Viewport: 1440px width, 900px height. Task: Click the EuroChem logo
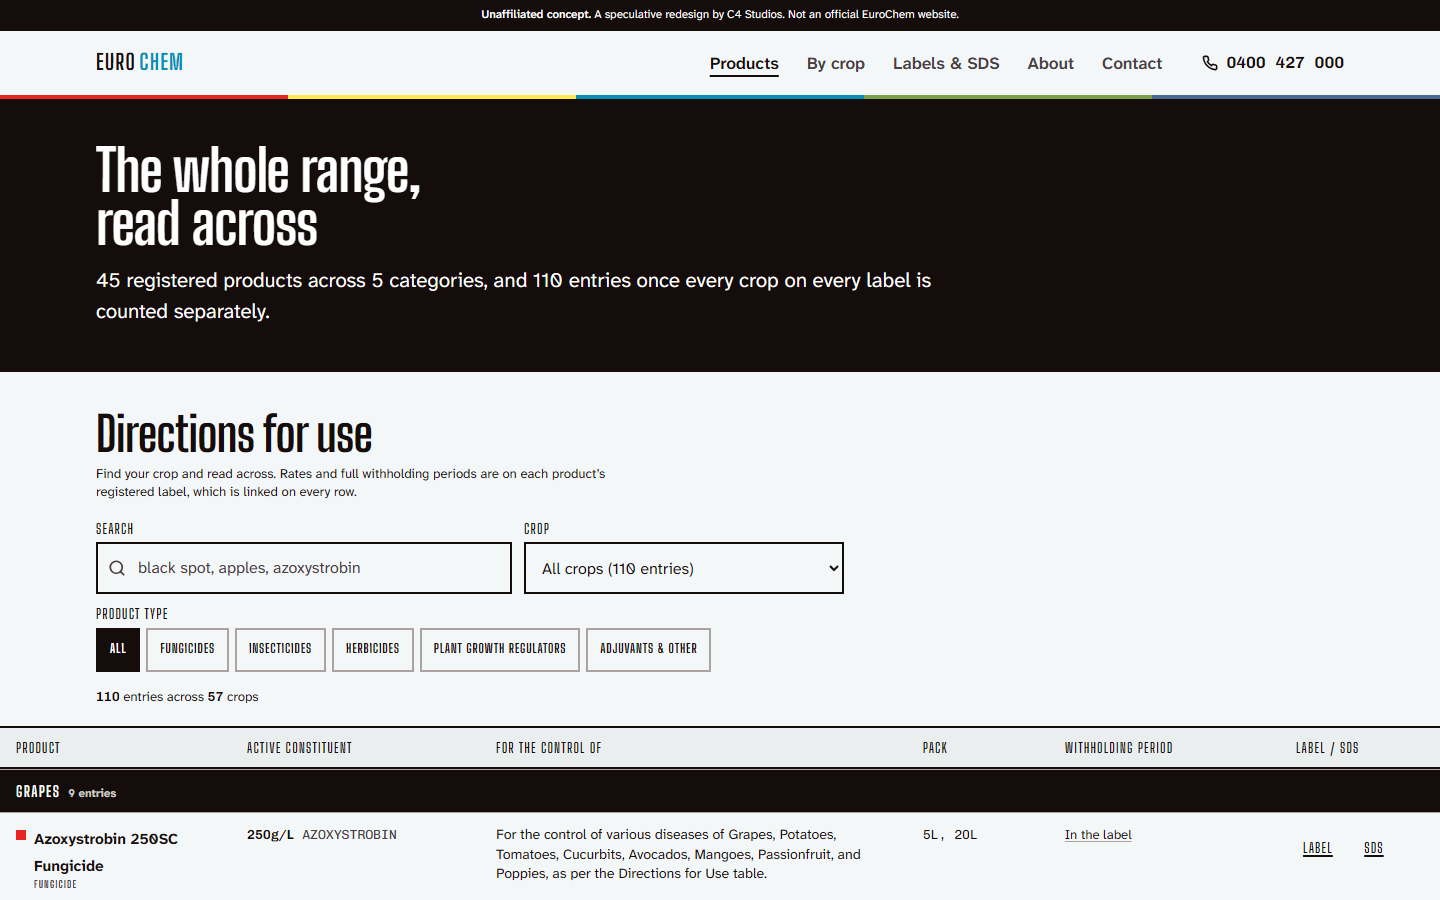point(139,62)
